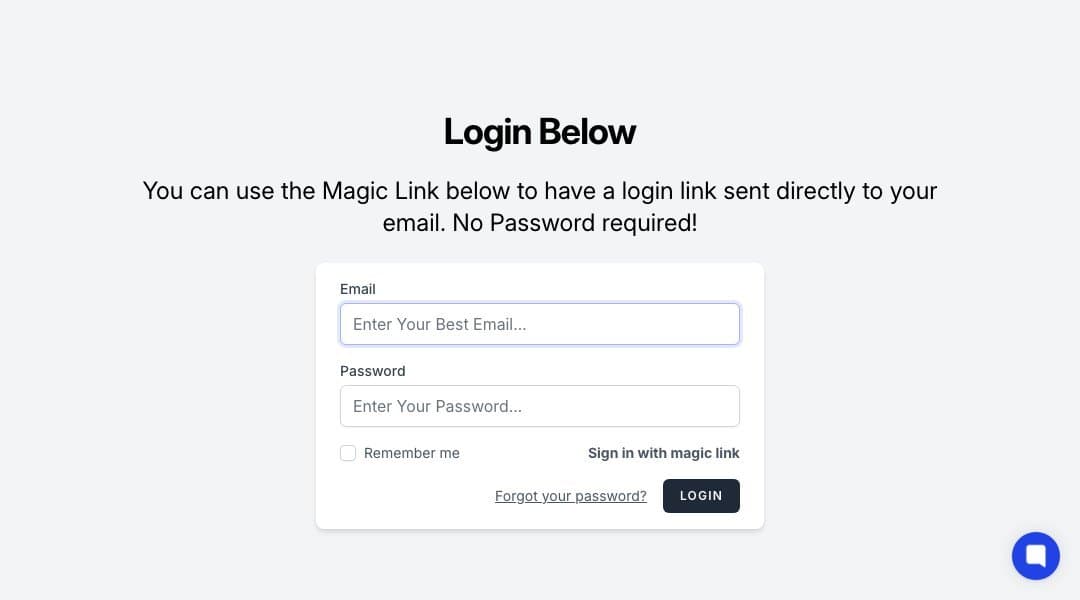Click the white speech bubble icon
This screenshot has width=1080, height=600.
click(1035, 556)
